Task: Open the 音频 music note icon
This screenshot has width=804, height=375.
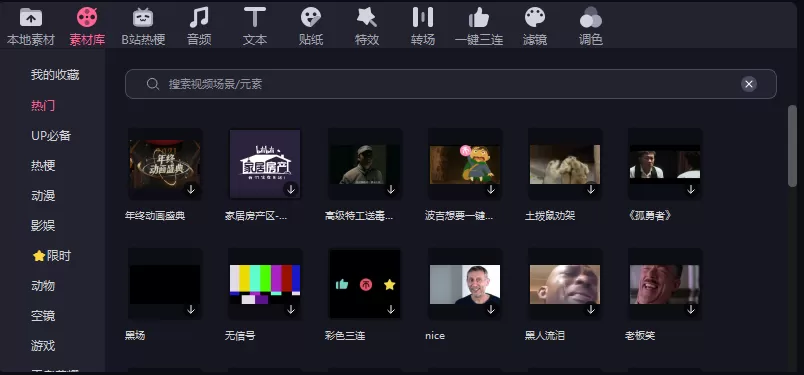Action: 199,18
